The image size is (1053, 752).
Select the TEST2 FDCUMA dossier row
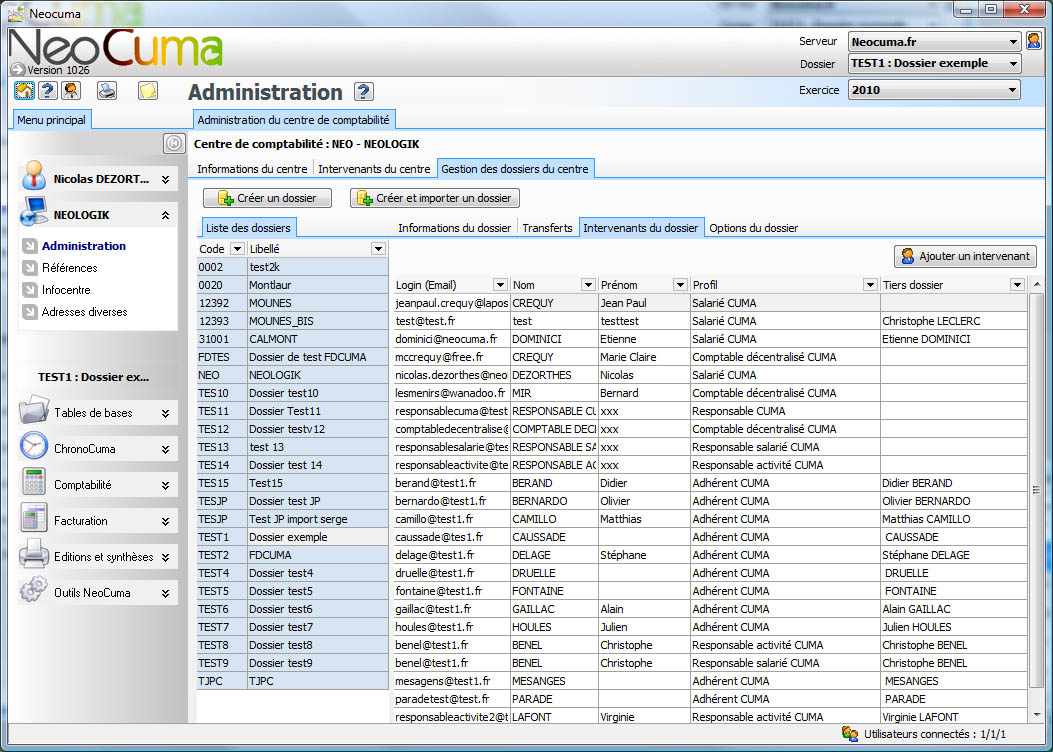[x=292, y=555]
